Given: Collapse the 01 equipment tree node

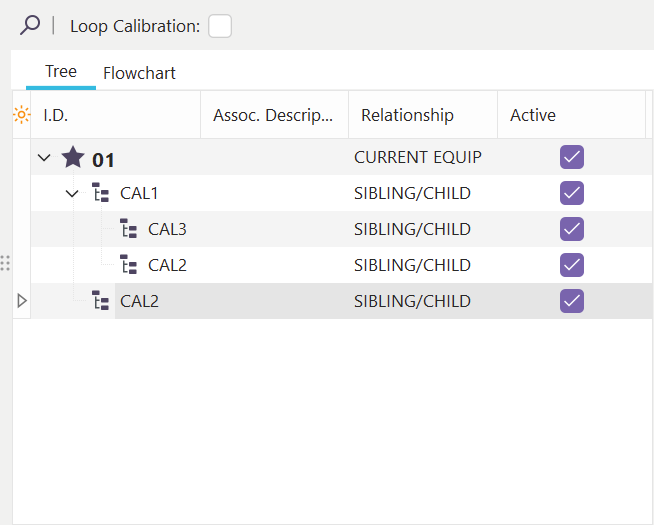Looking at the screenshot, I should (x=43, y=158).
